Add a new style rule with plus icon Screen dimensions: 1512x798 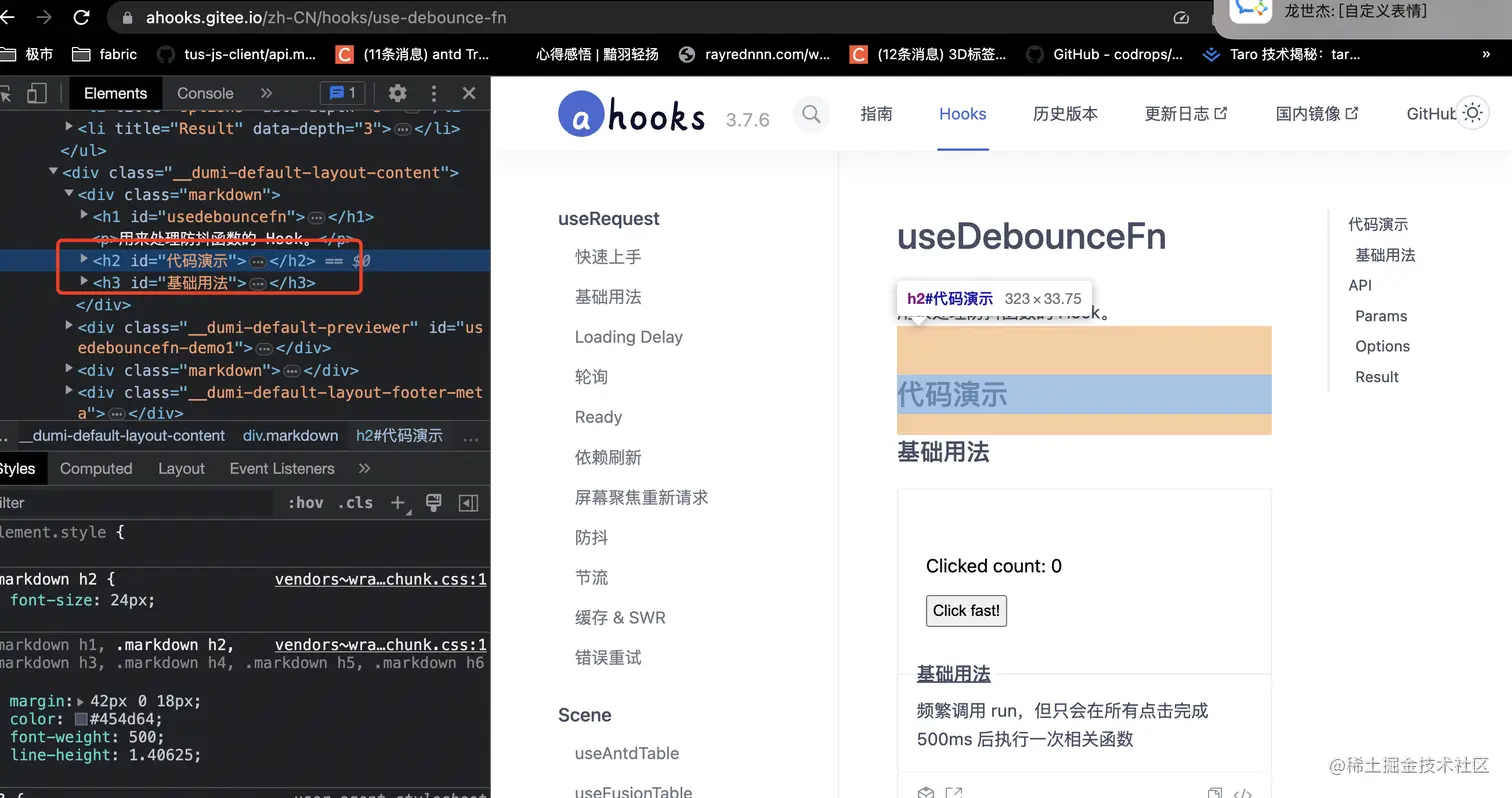398,503
